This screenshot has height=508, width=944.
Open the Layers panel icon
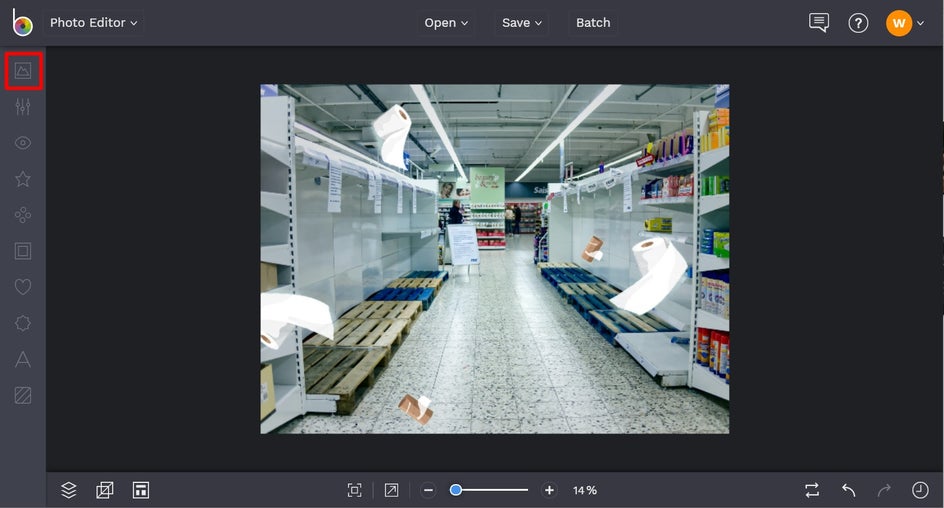tap(69, 490)
